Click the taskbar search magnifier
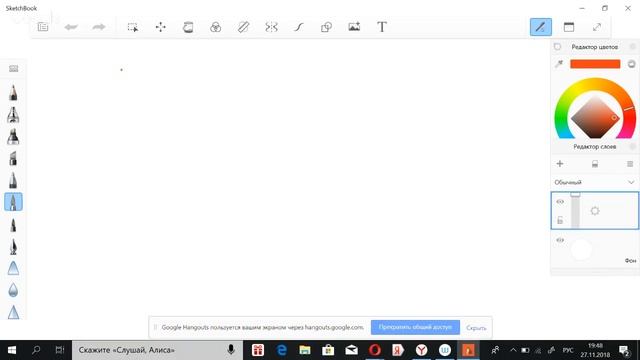Image resolution: width=640 pixels, height=360 pixels. [x=36, y=350]
